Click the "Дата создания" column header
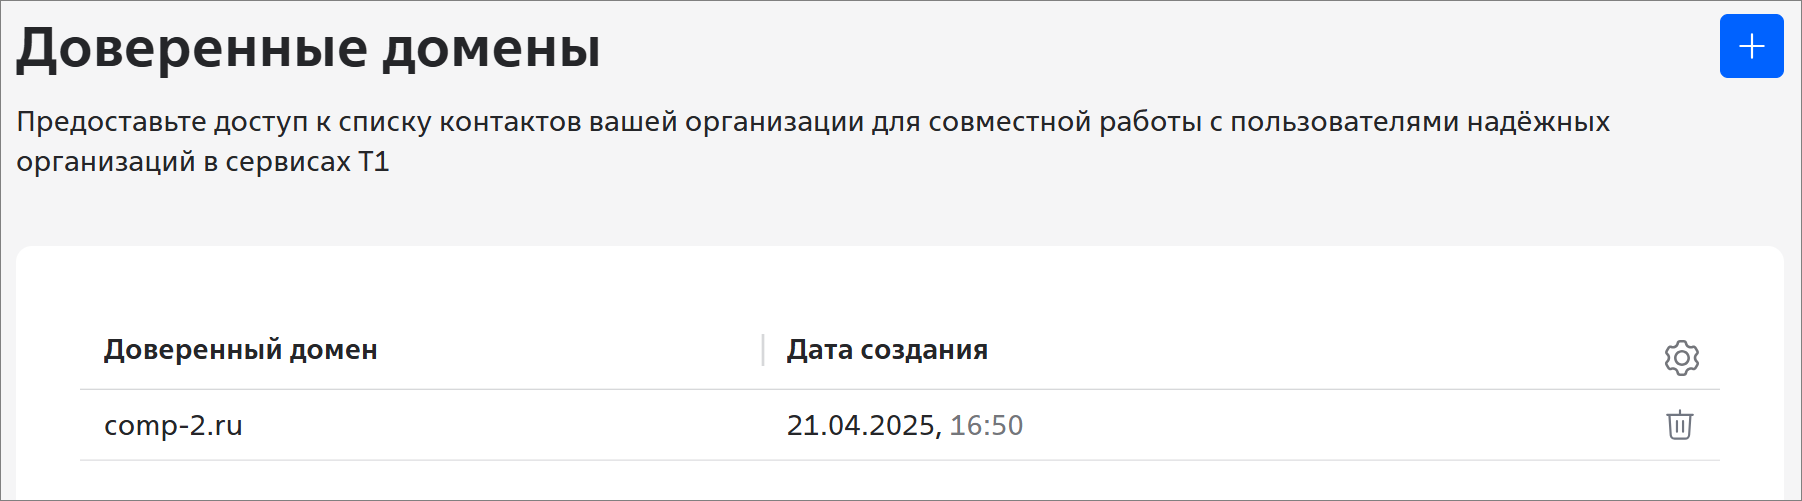The height and width of the screenshot is (501, 1802). [x=886, y=350]
